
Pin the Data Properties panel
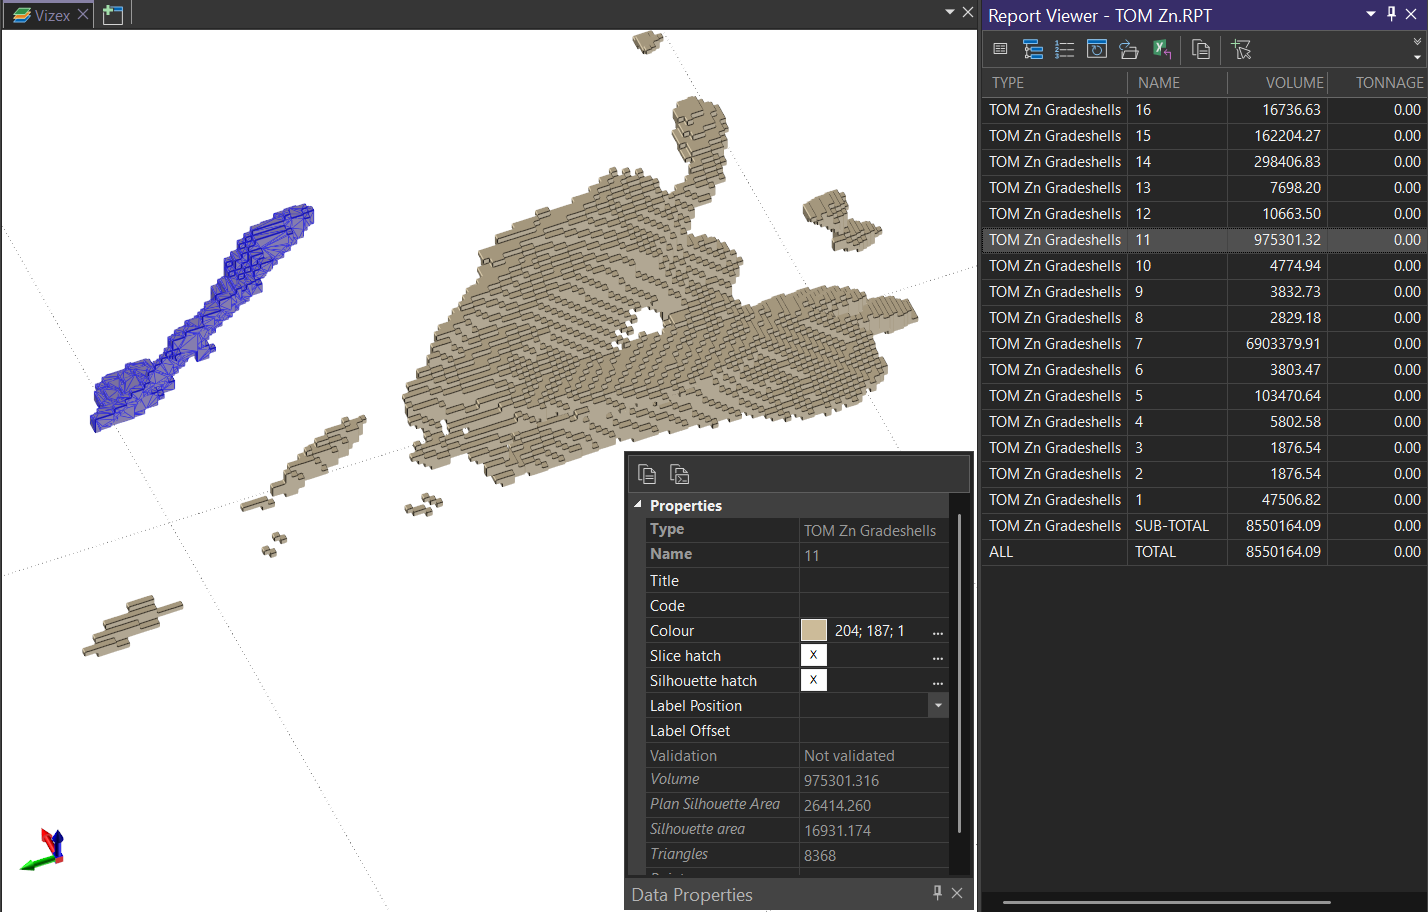click(937, 893)
